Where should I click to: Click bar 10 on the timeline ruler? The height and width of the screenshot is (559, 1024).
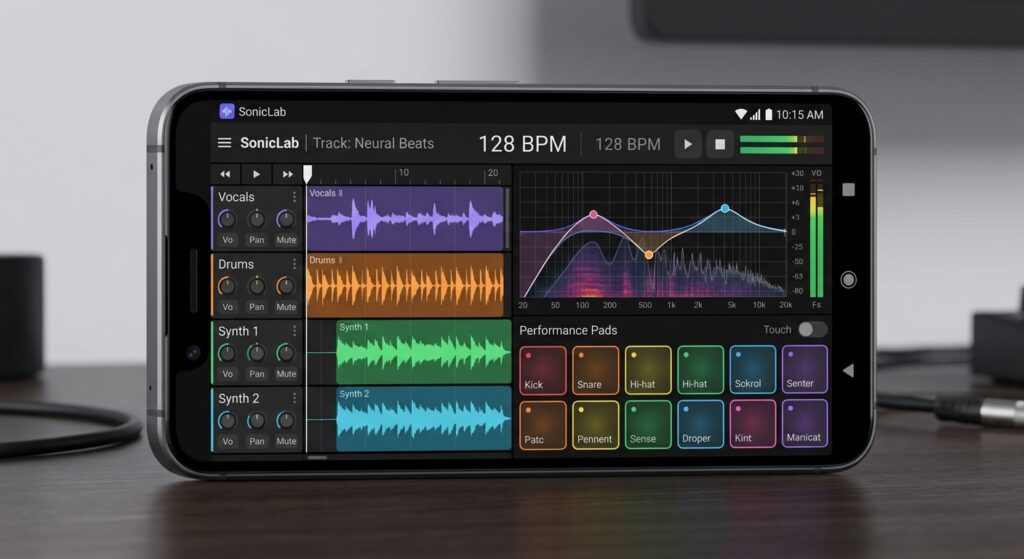pyautogui.click(x=404, y=172)
